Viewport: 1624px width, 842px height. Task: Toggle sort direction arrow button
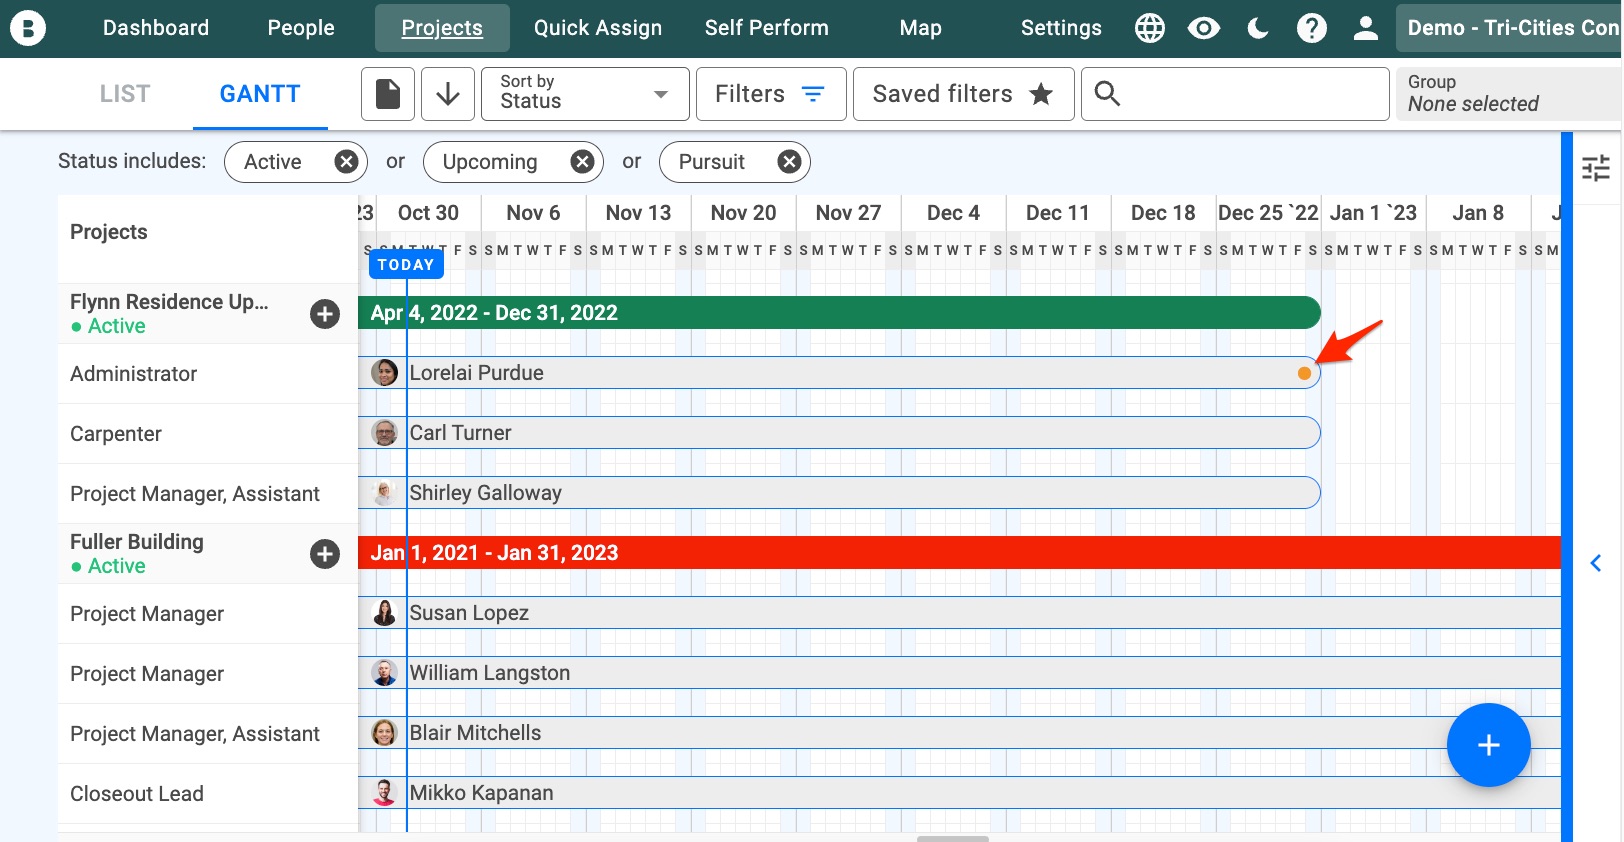point(448,94)
